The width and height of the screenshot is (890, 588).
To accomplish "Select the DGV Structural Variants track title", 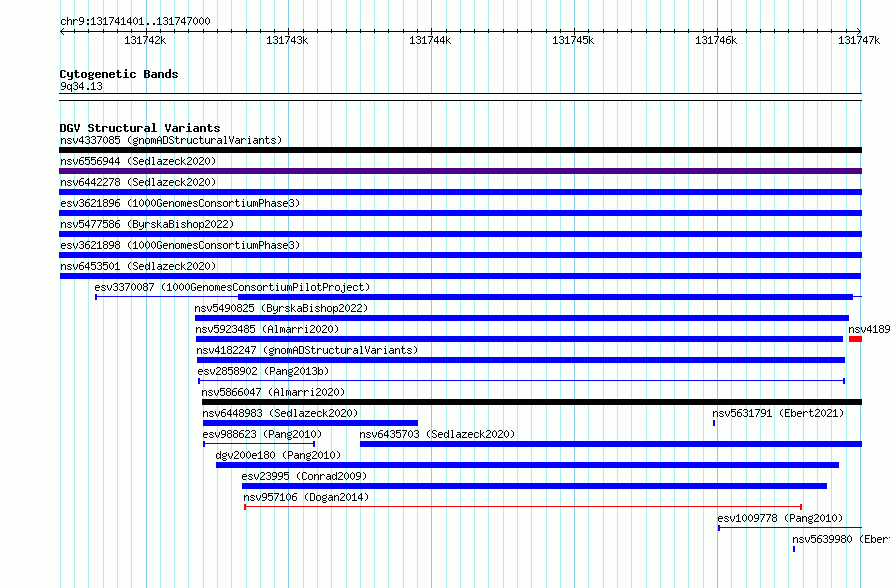I will 140,128.
